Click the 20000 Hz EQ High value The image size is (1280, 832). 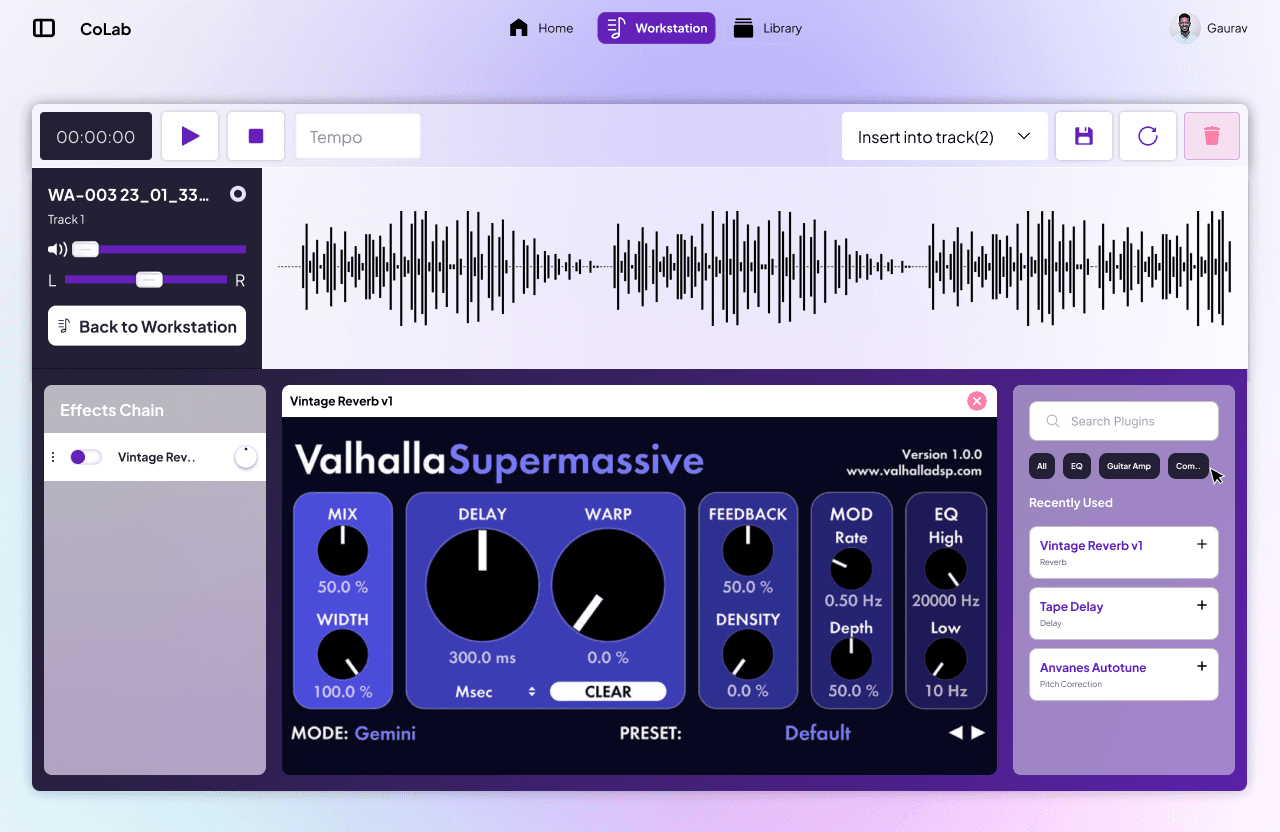pyautogui.click(x=946, y=601)
